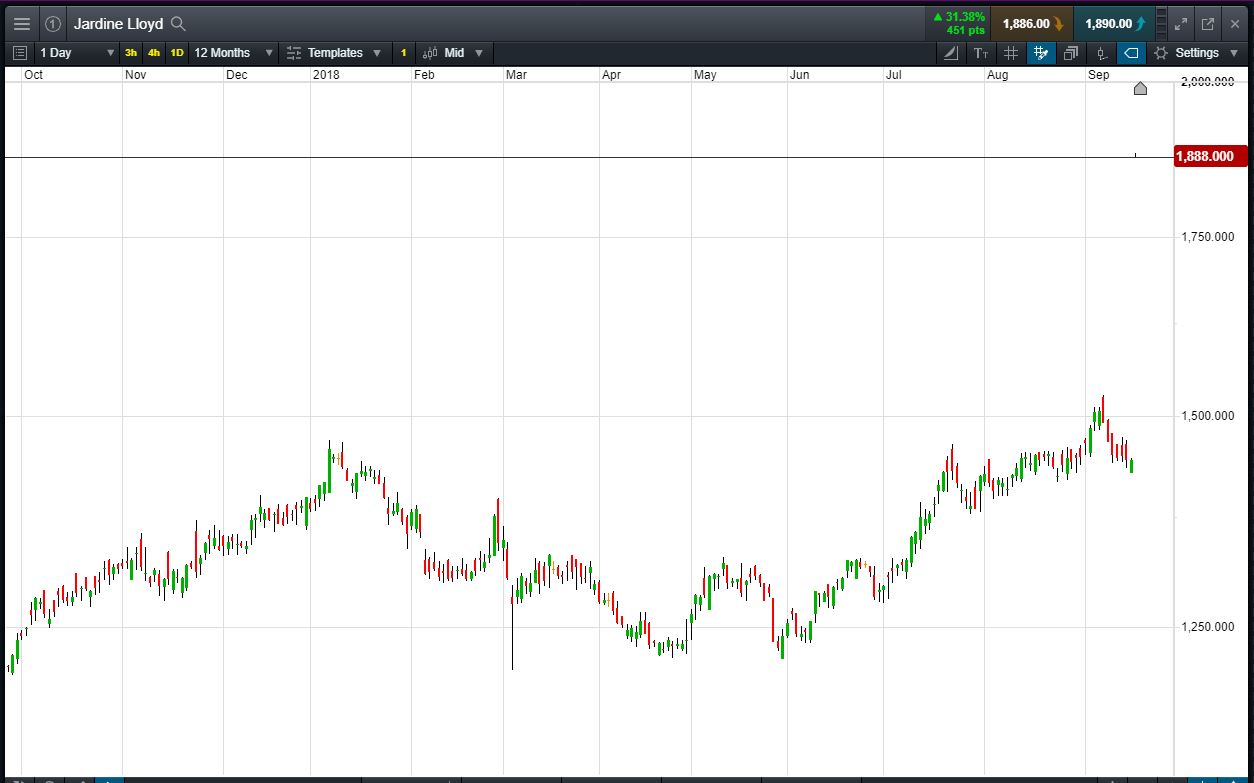Select the 1D quick interval
The image size is (1254, 783).
[177, 53]
